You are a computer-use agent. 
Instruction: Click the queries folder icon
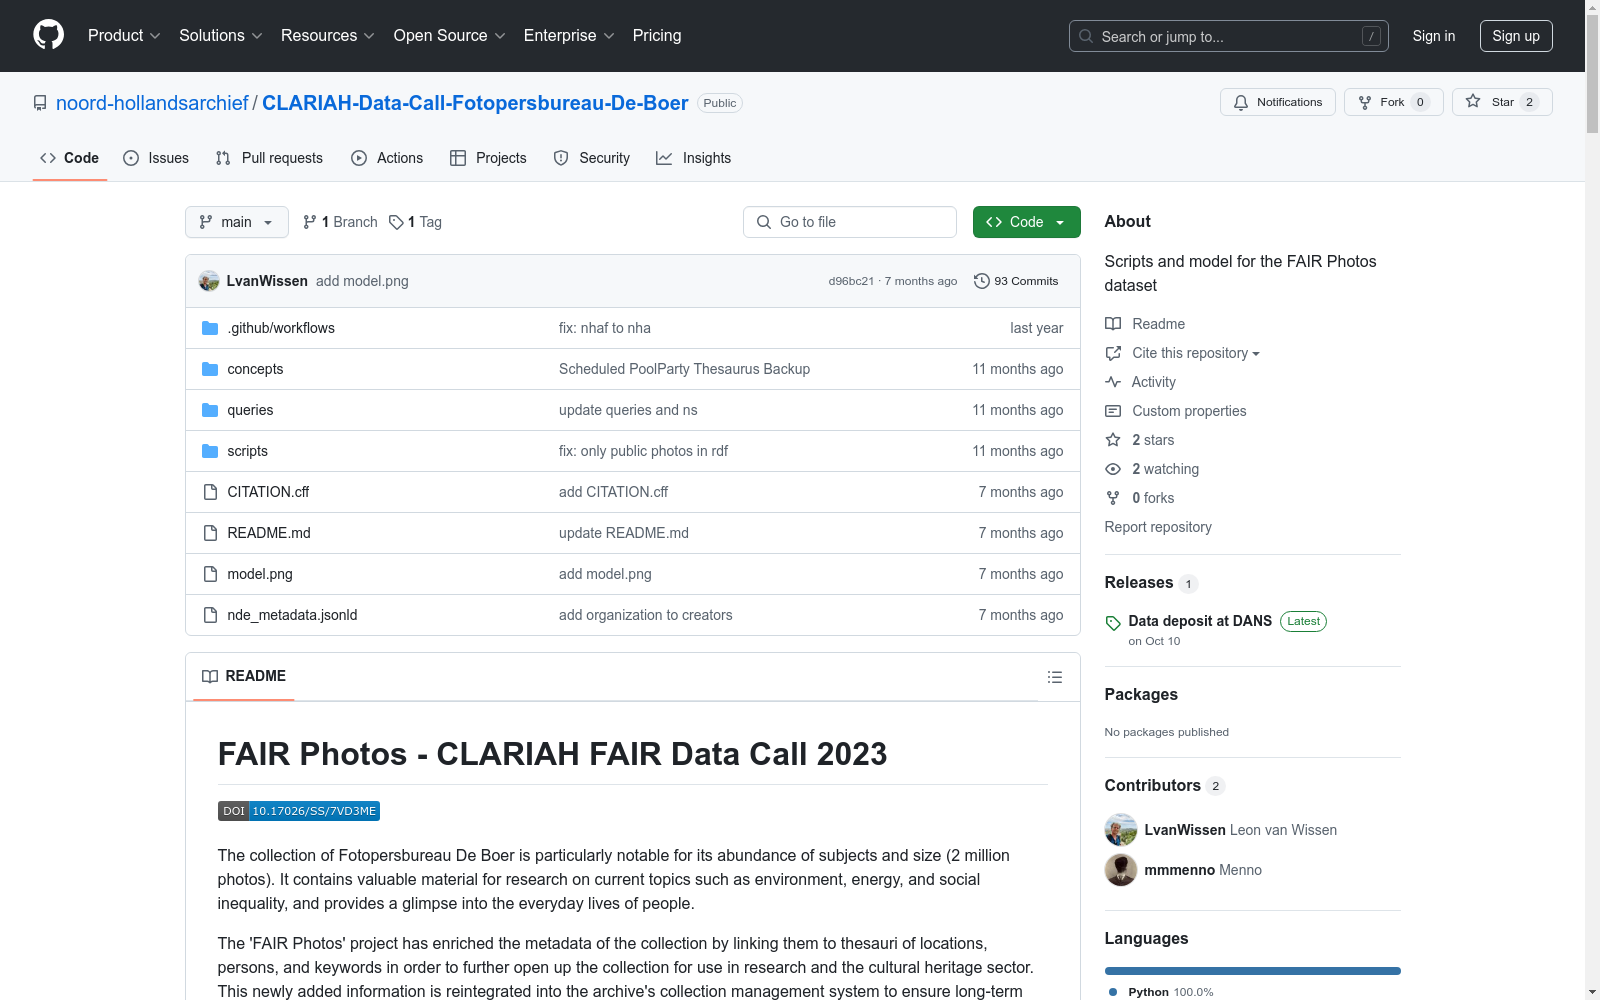click(210, 410)
